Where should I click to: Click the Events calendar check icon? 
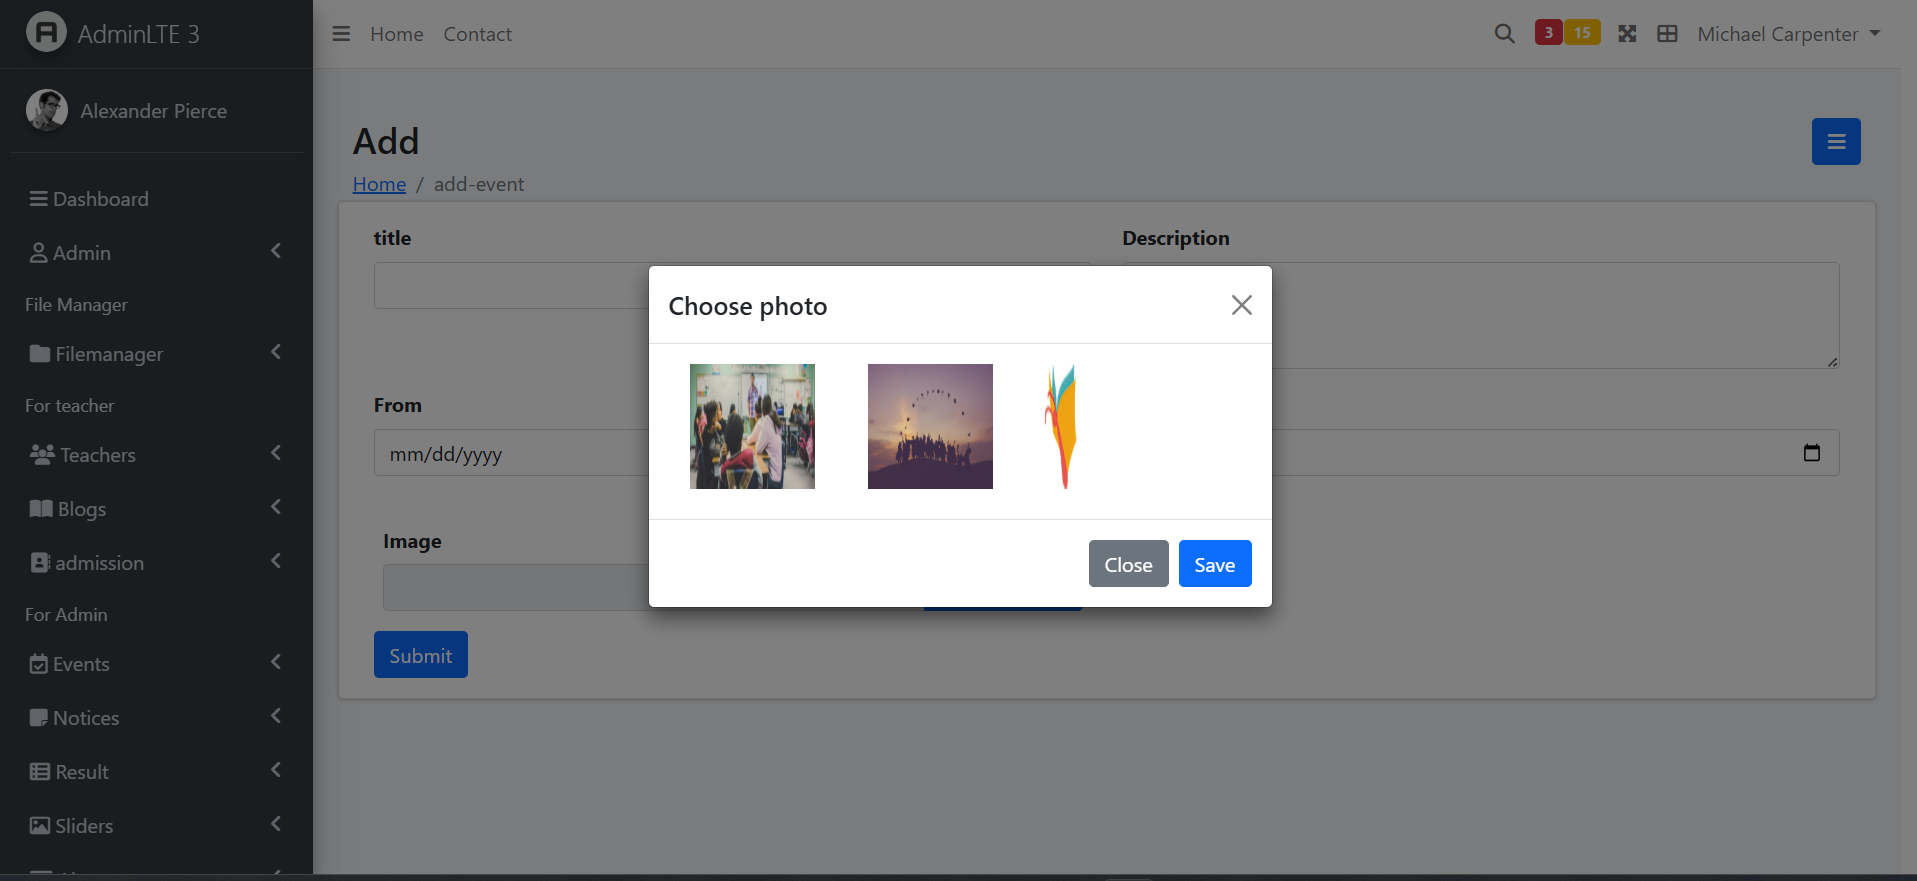tap(39, 664)
